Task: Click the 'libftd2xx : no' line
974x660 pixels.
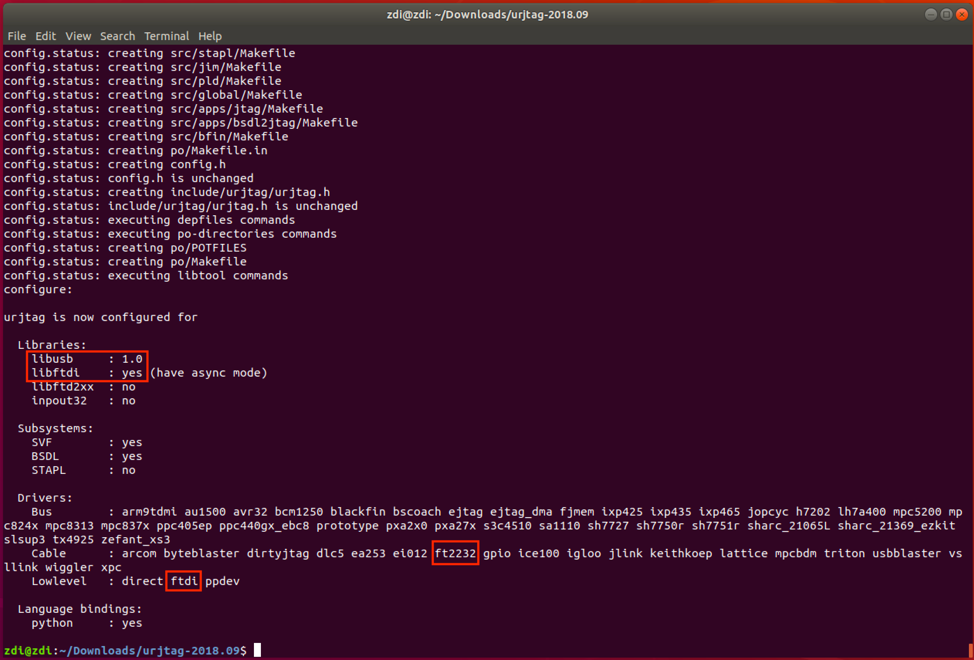Action: click(83, 387)
